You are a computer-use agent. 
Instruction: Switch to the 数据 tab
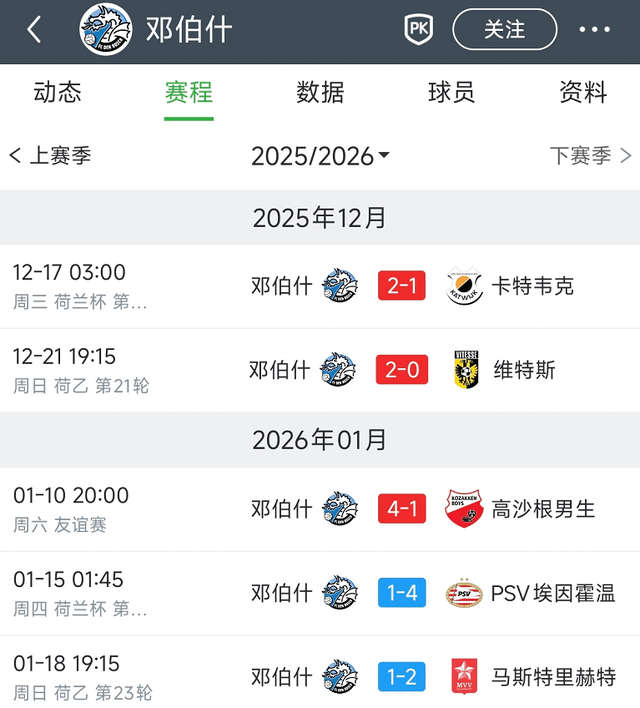320,93
